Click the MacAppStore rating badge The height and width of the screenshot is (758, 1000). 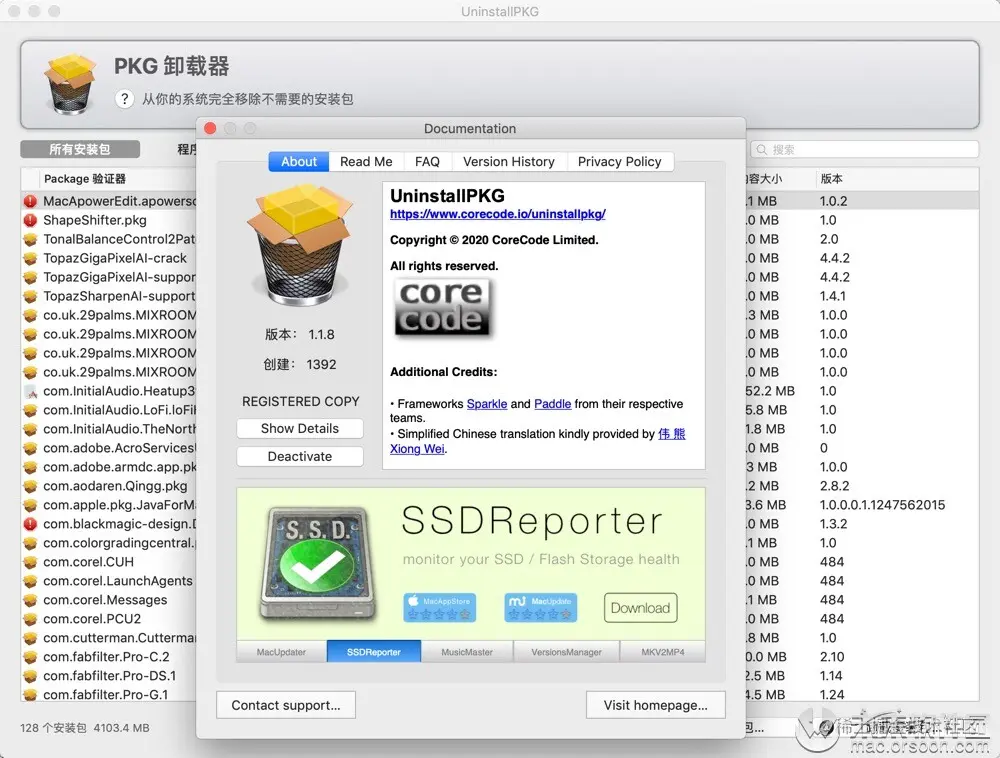[x=439, y=607]
